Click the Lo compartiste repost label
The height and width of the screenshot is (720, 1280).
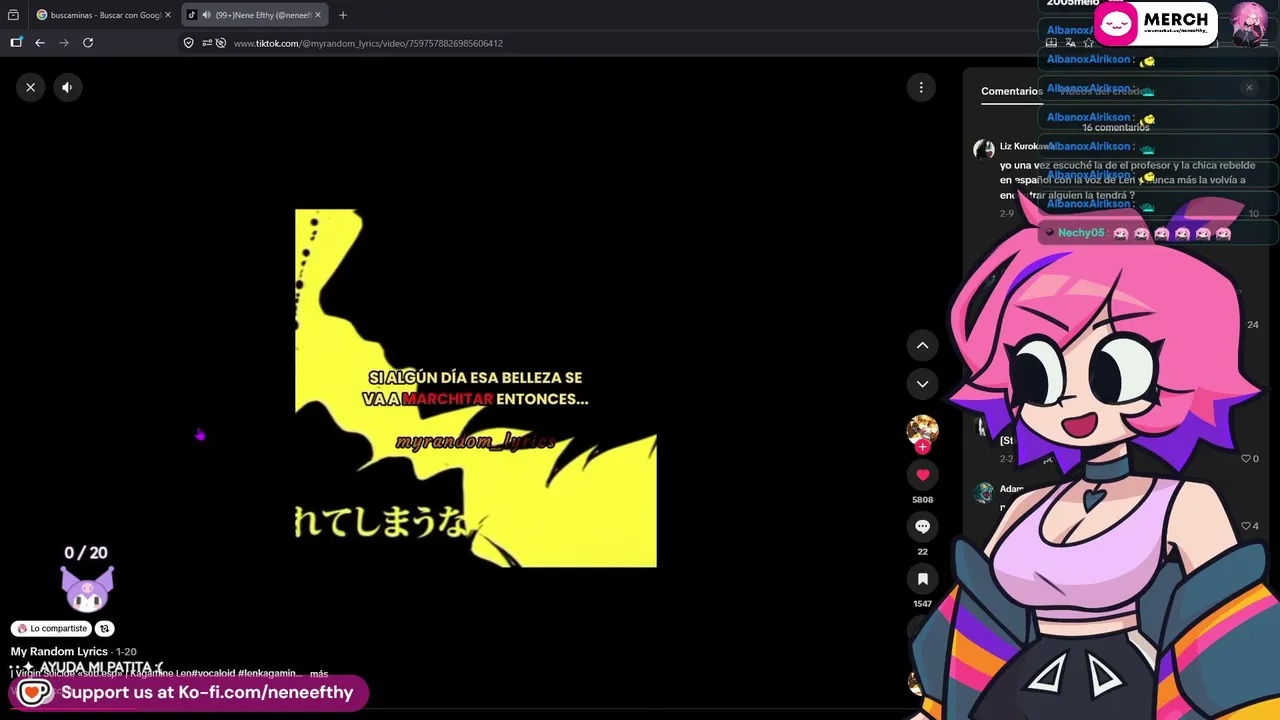tap(52, 629)
